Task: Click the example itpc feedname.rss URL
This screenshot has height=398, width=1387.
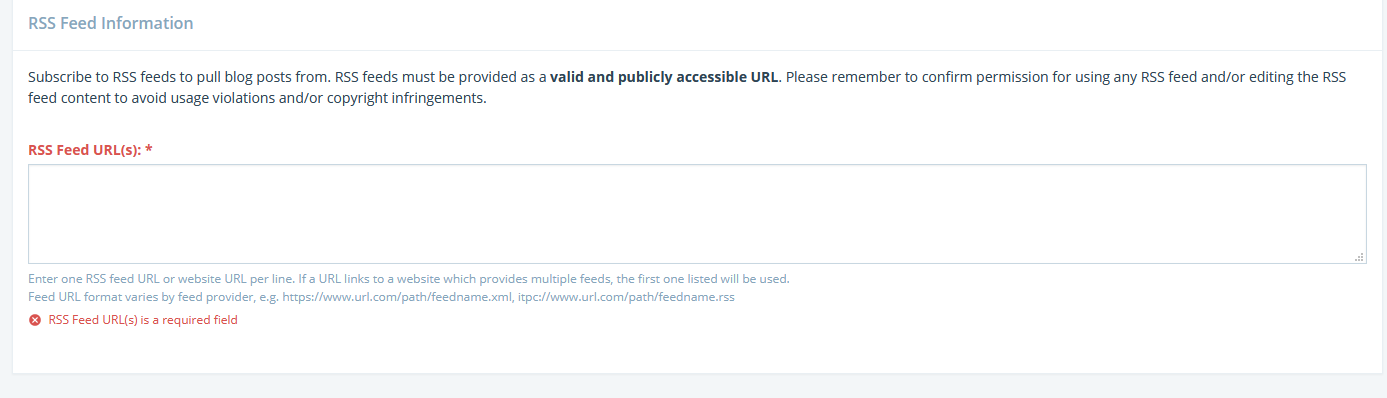Action: pos(626,298)
